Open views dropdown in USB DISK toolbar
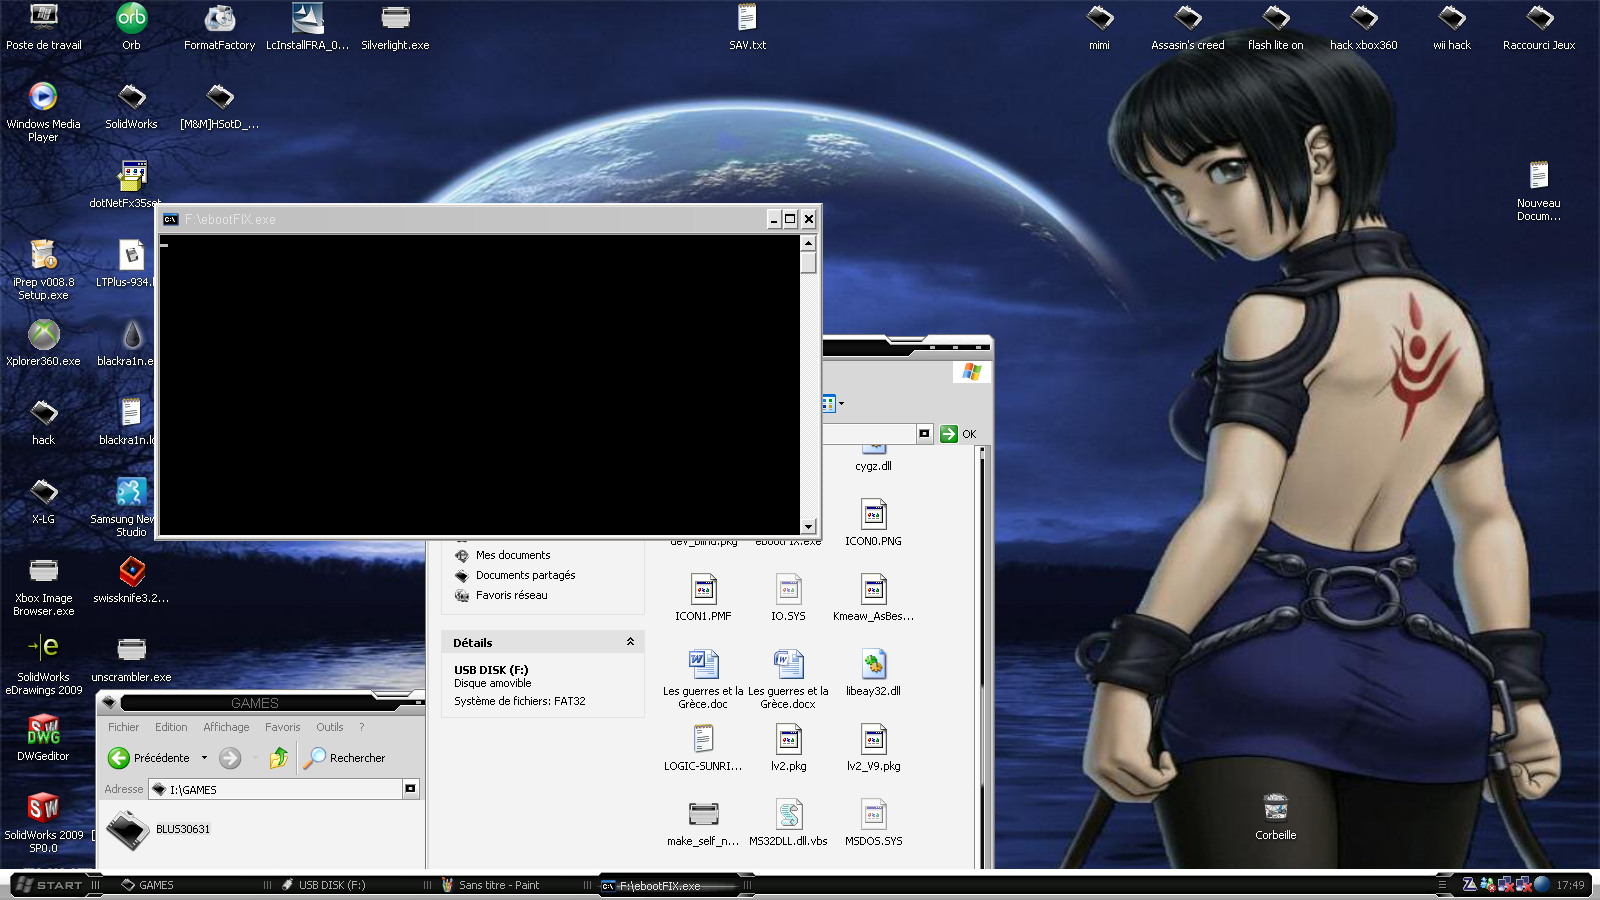 pos(841,404)
